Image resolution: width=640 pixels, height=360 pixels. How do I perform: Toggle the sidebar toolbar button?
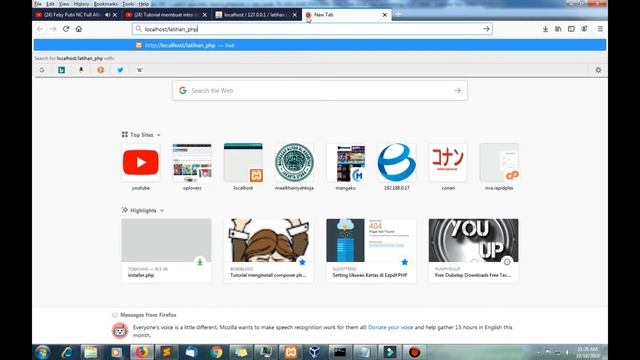click(x=571, y=29)
